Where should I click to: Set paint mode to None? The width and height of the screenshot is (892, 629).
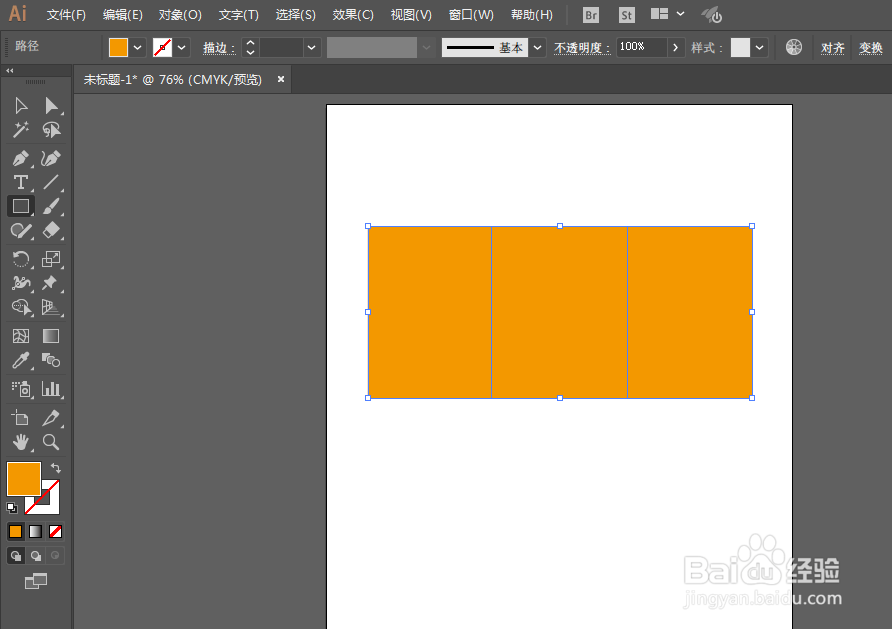pyautogui.click(x=55, y=531)
